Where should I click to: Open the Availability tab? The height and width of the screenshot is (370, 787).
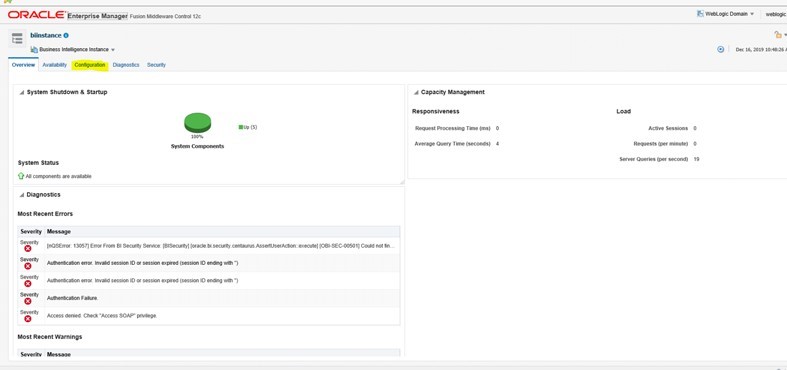click(55, 65)
